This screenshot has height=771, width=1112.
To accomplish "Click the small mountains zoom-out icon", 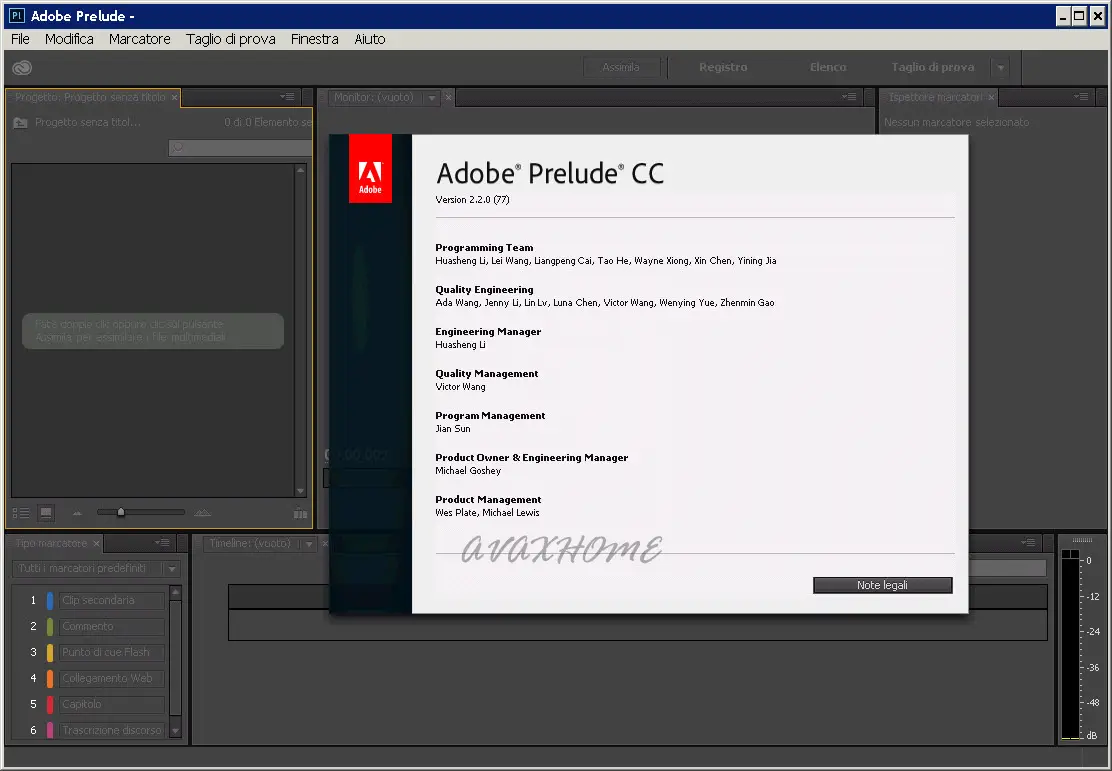I will [77, 513].
